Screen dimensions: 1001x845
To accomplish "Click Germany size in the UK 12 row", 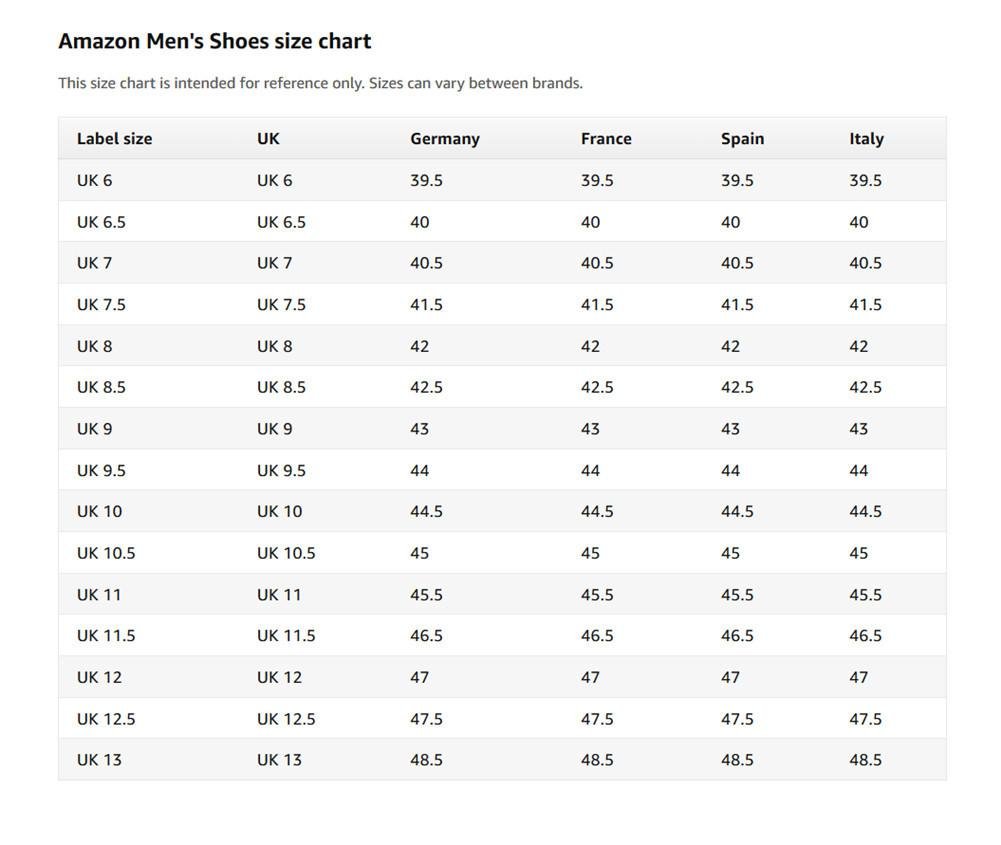I will [419, 677].
